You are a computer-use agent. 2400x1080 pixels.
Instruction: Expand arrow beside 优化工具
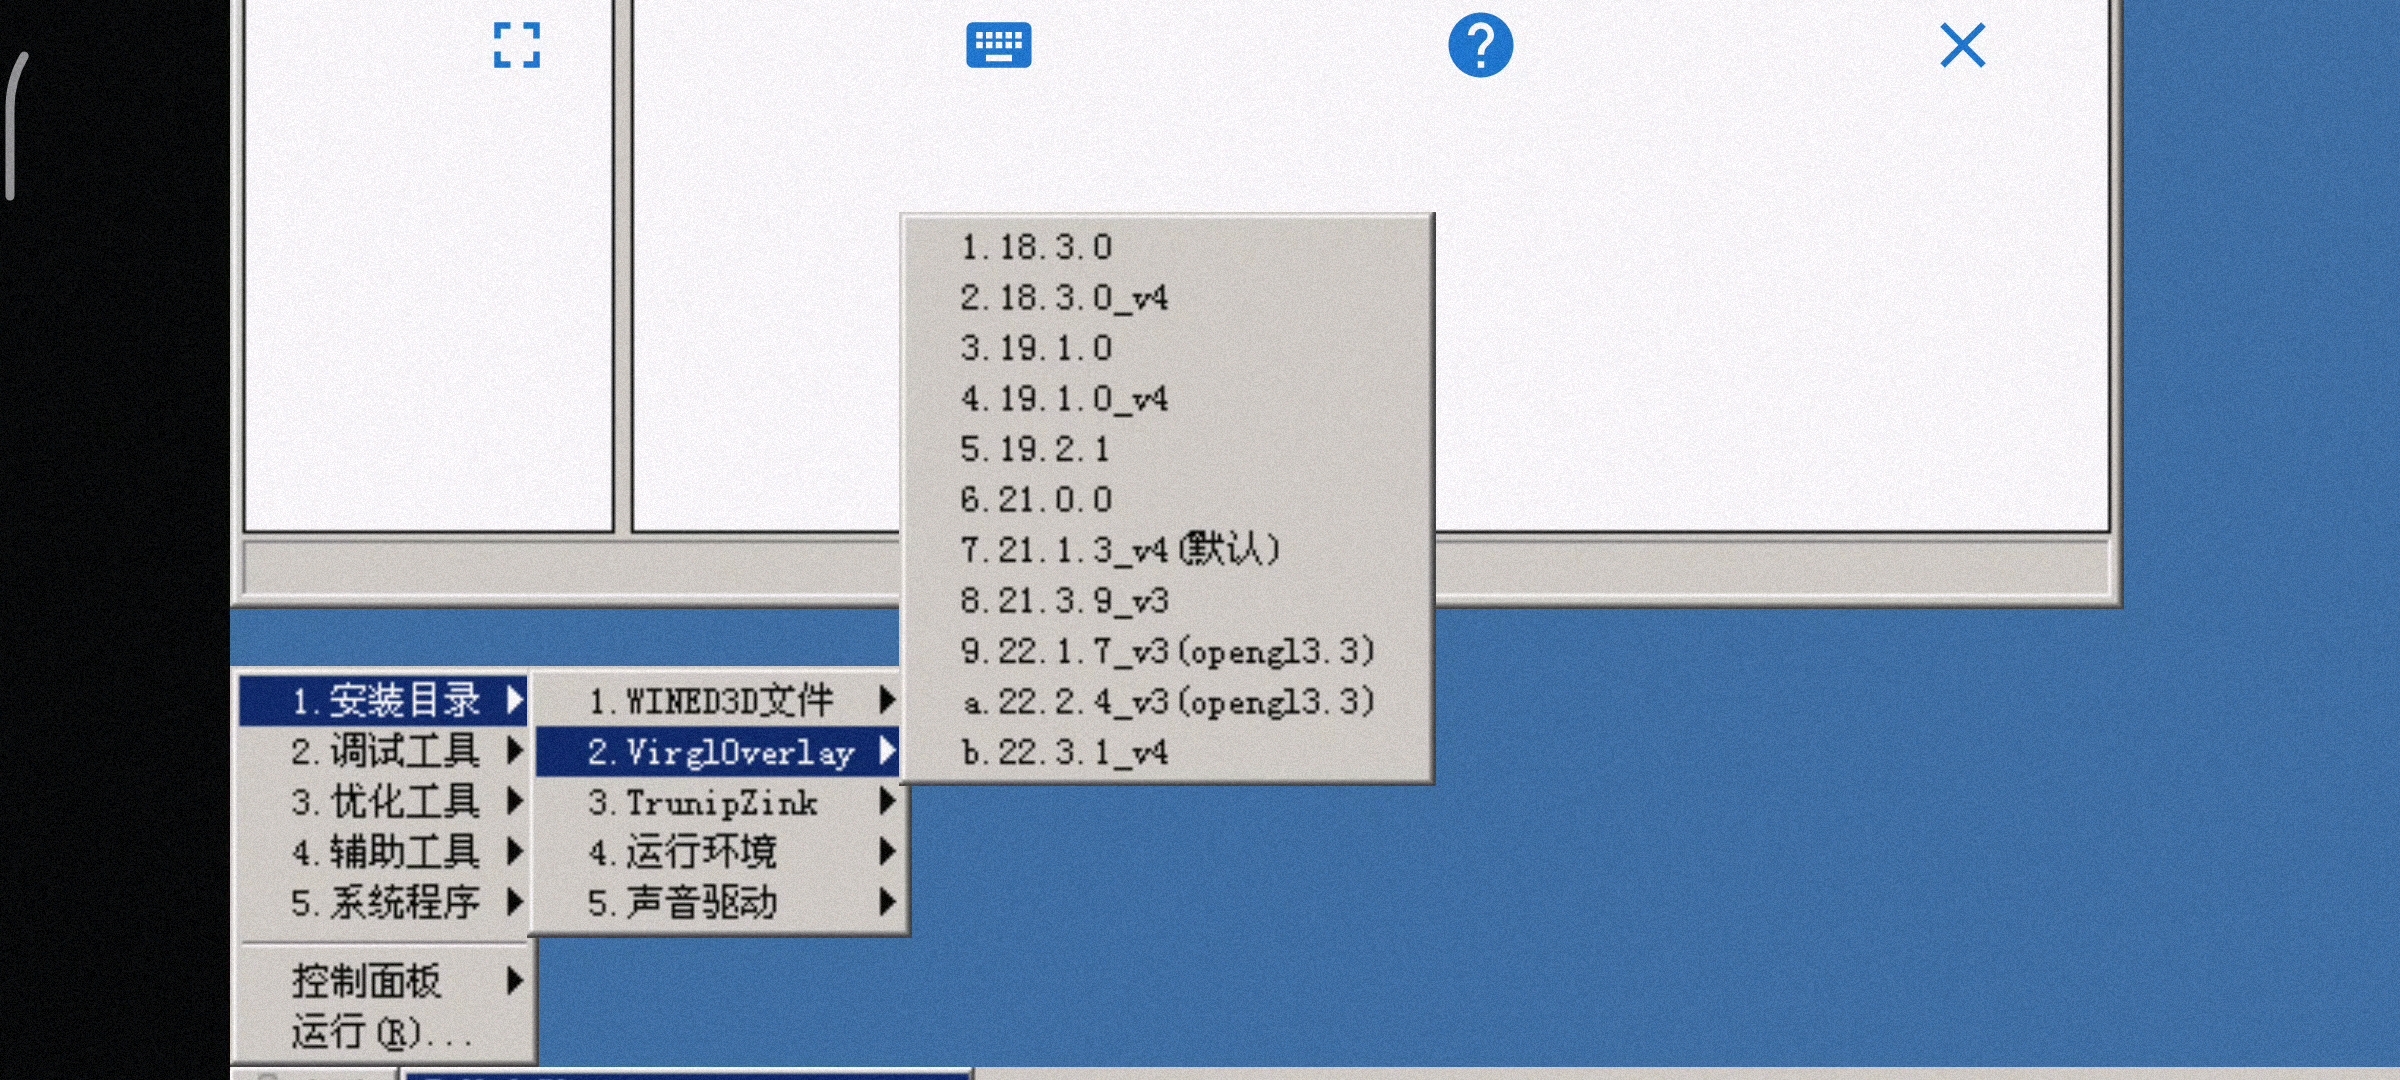pos(514,800)
